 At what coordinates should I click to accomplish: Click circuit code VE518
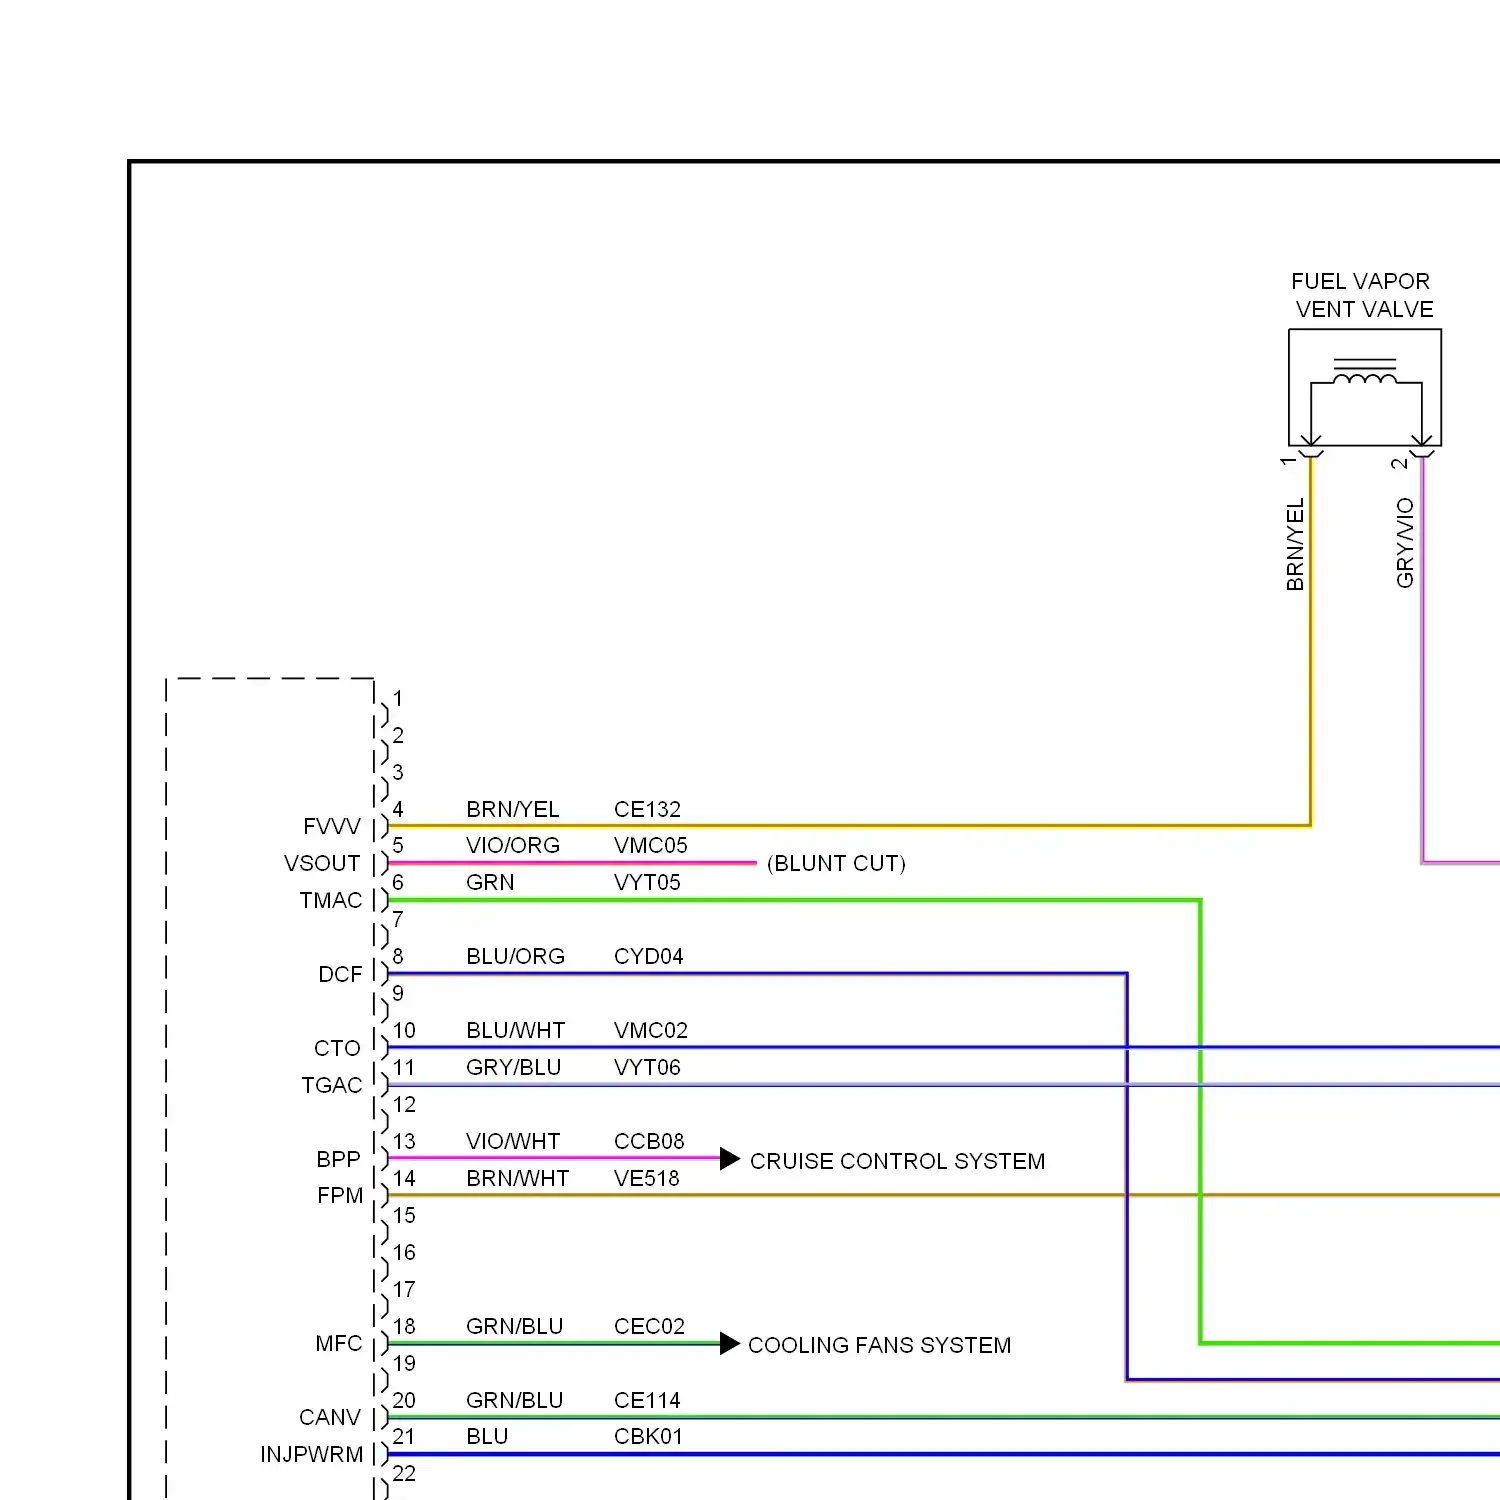(647, 1178)
